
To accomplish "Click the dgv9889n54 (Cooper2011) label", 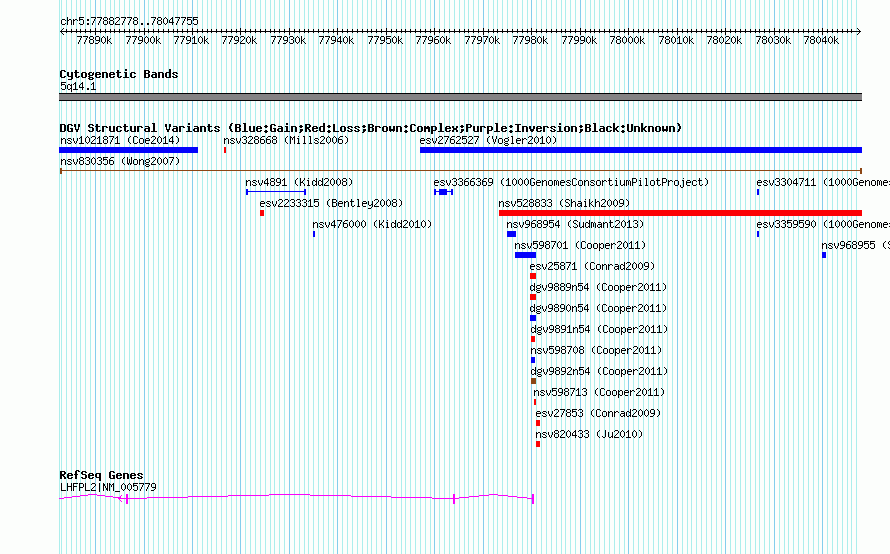I will click(x=598, y=287).
